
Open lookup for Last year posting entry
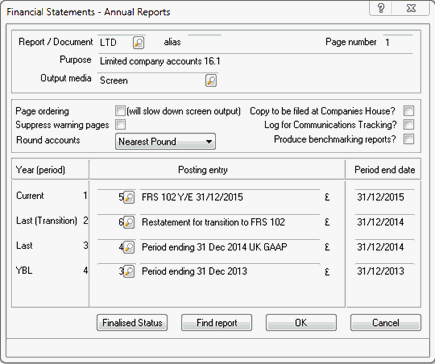129,247
